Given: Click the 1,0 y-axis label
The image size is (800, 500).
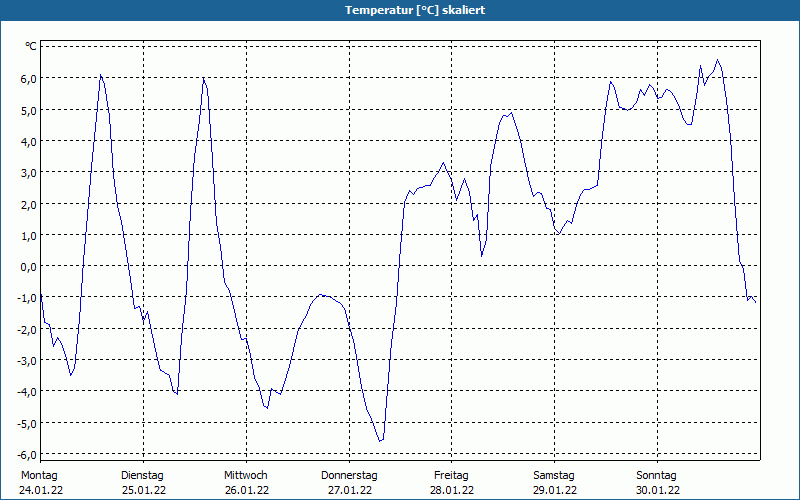Looking at the screenshot, I should (x=29, y=235).
